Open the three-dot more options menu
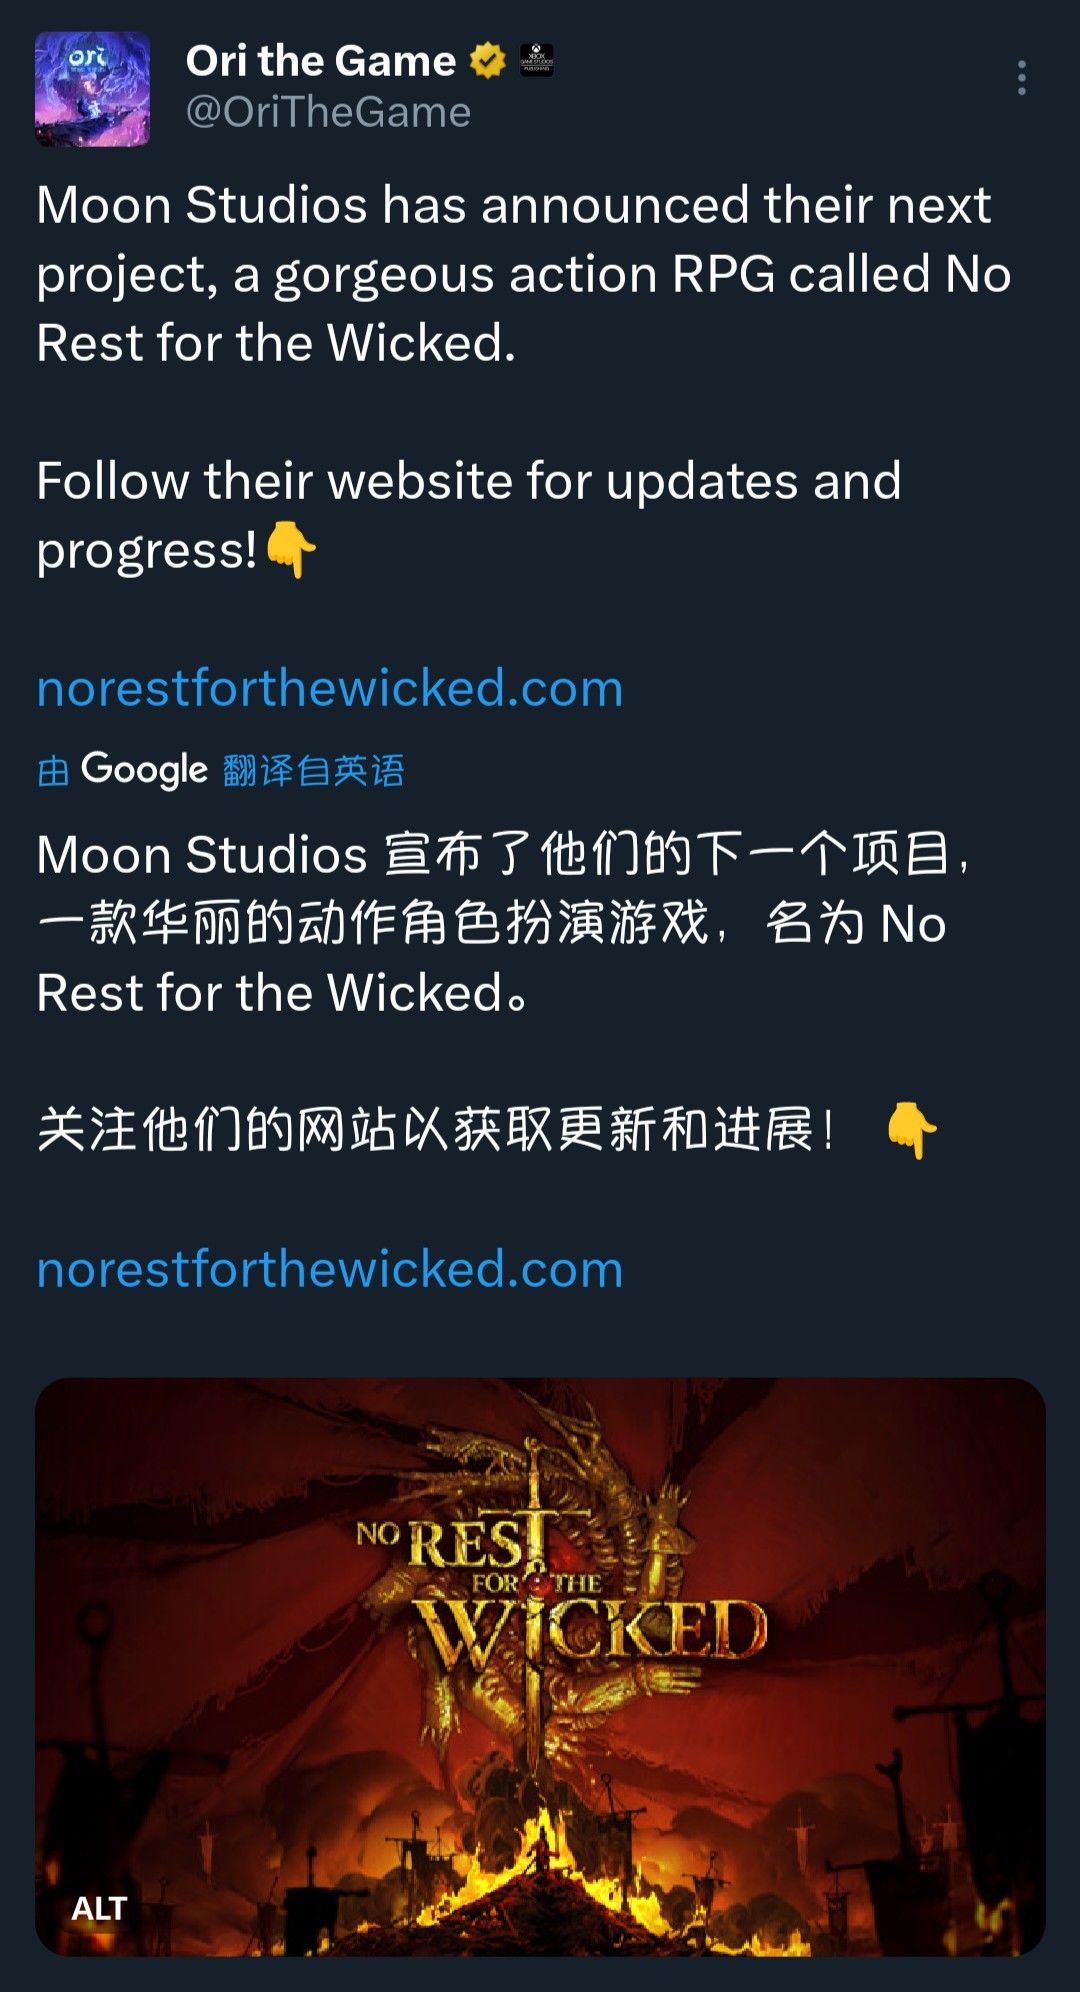This screenshot has height=1992, width=1080. 1021,78
